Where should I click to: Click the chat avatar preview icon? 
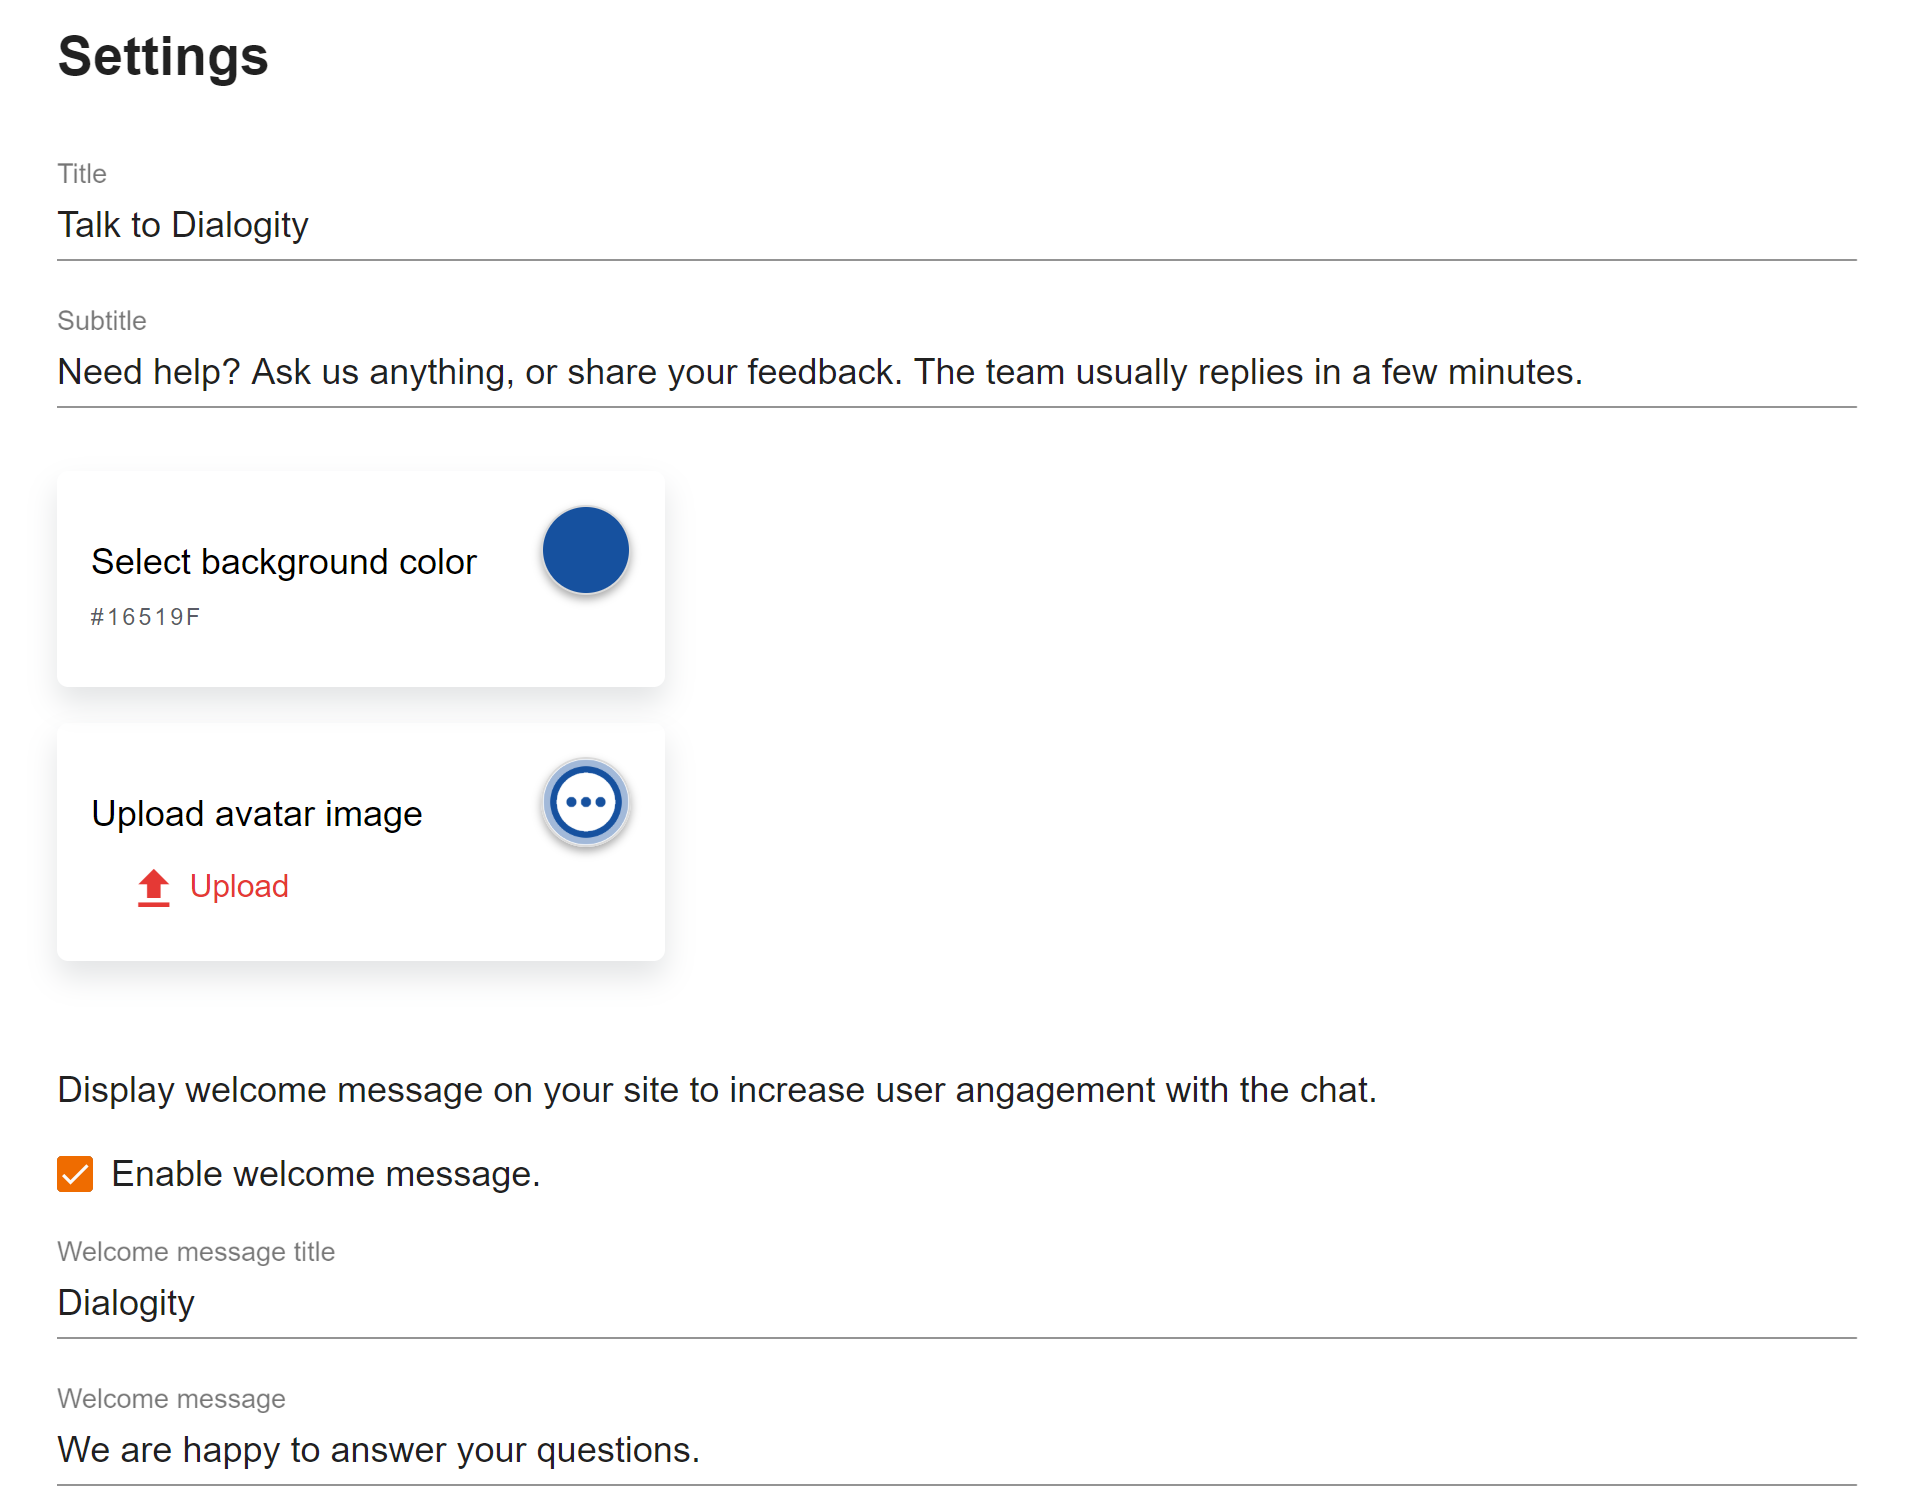click(x=586, y=802)
